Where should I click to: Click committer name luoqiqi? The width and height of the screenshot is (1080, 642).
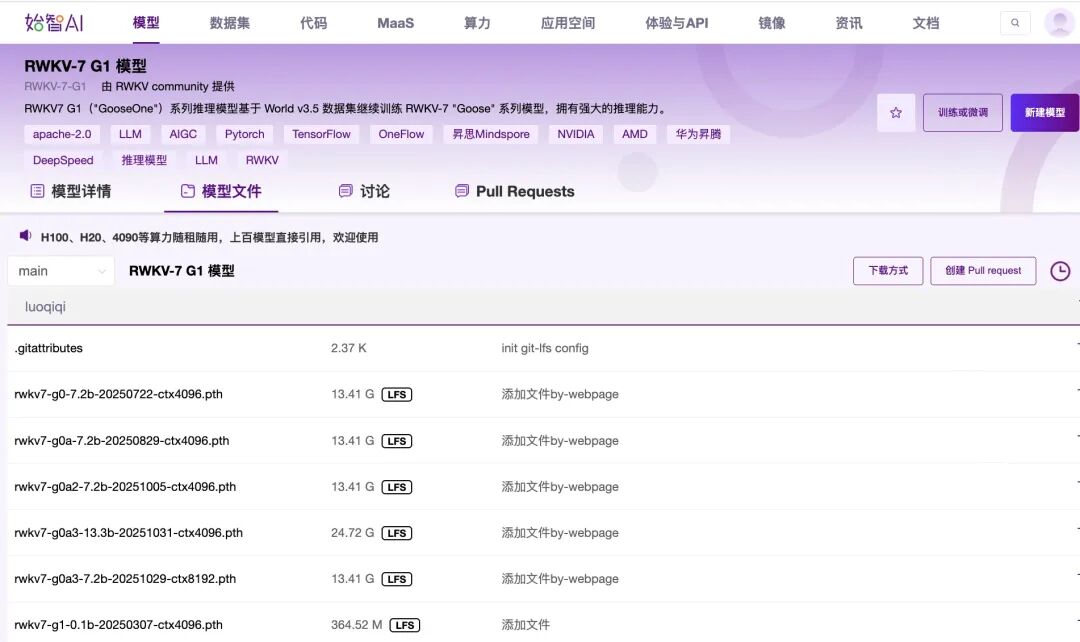tap(45, 307)
